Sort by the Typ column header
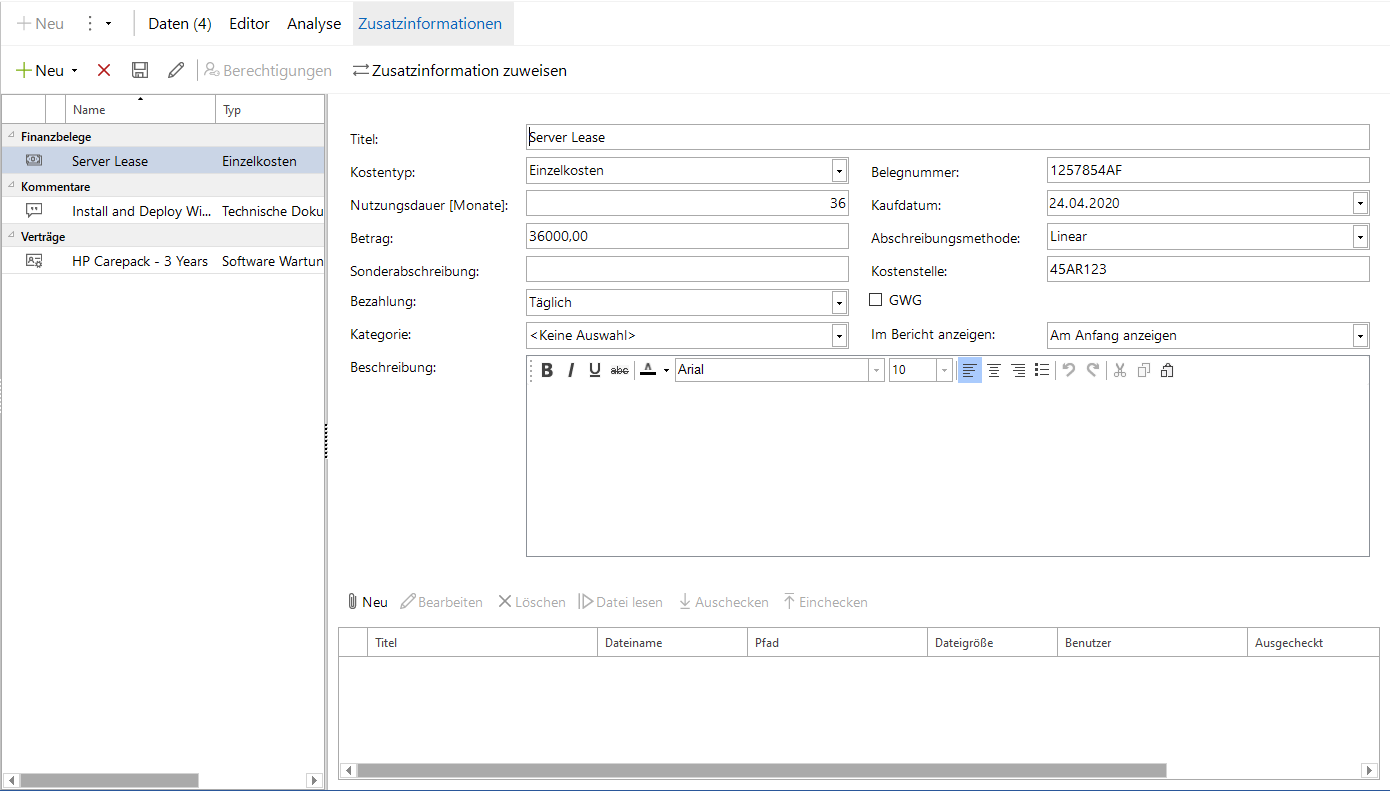The height and width of the screenshot is (791, 1390). tap(270, 110)
